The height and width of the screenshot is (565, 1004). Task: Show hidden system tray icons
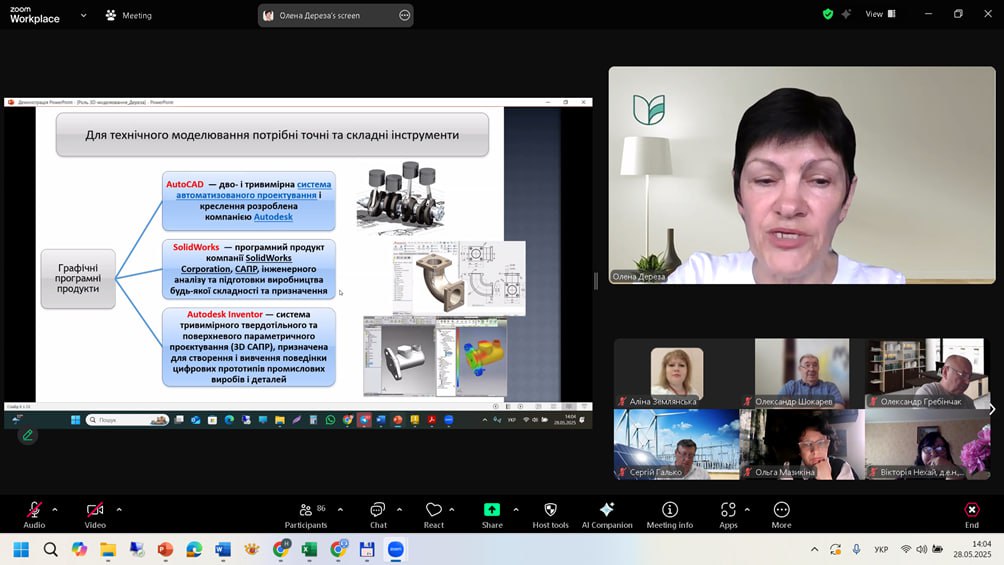pyautogui.click(x=814, y=549)
